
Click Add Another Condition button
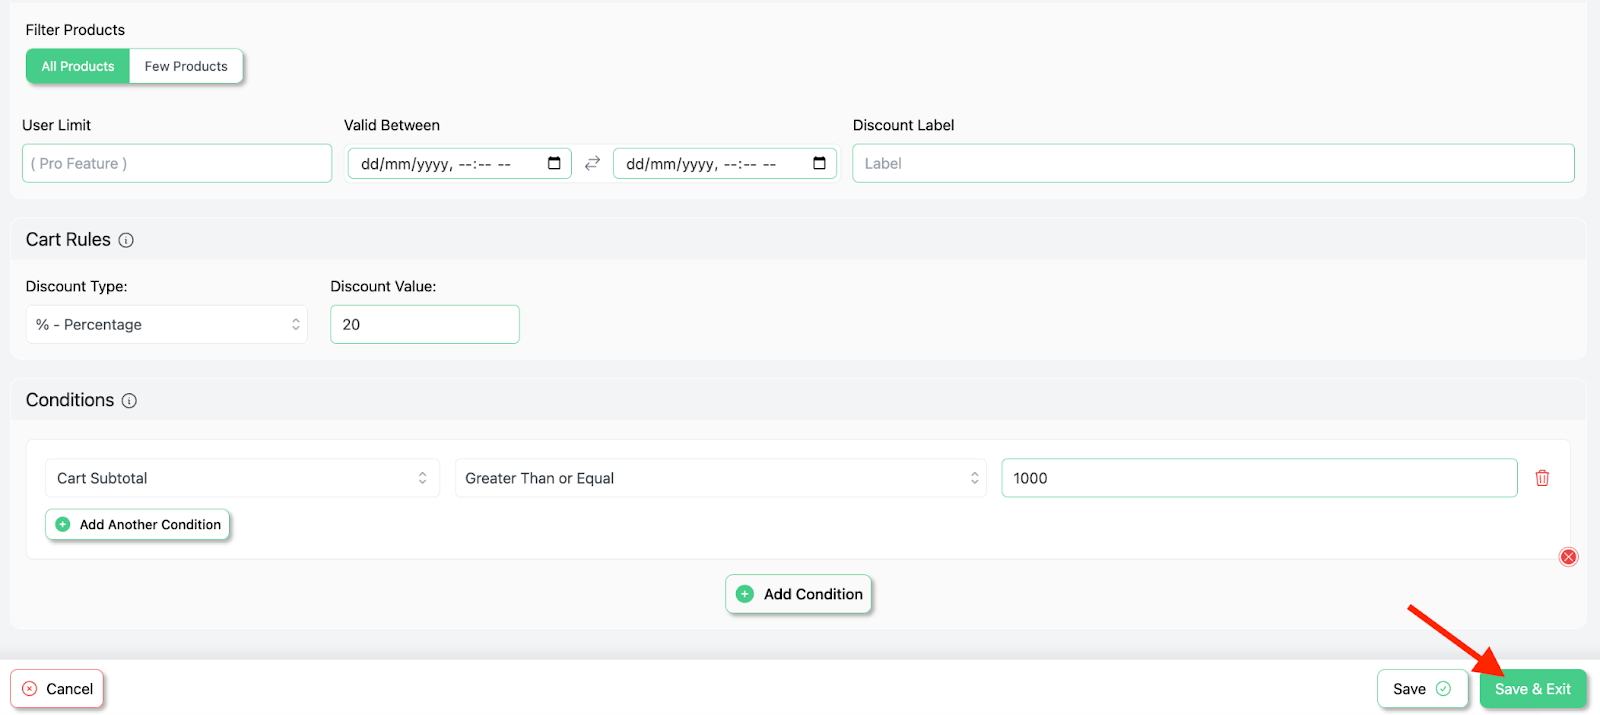tap(138, 524)
